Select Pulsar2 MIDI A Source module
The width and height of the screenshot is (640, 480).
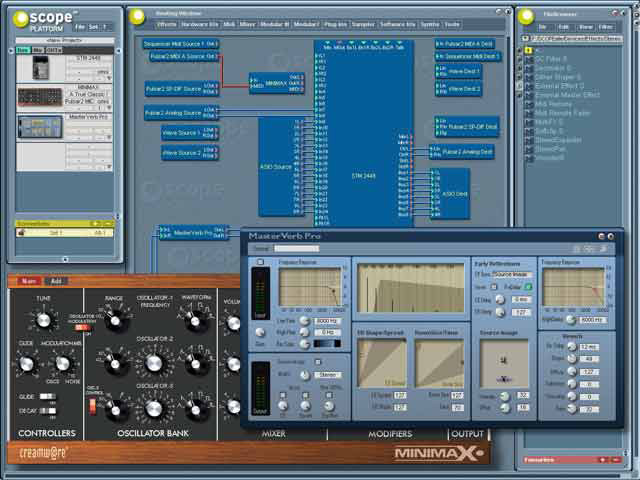click(x=184, y=56)
